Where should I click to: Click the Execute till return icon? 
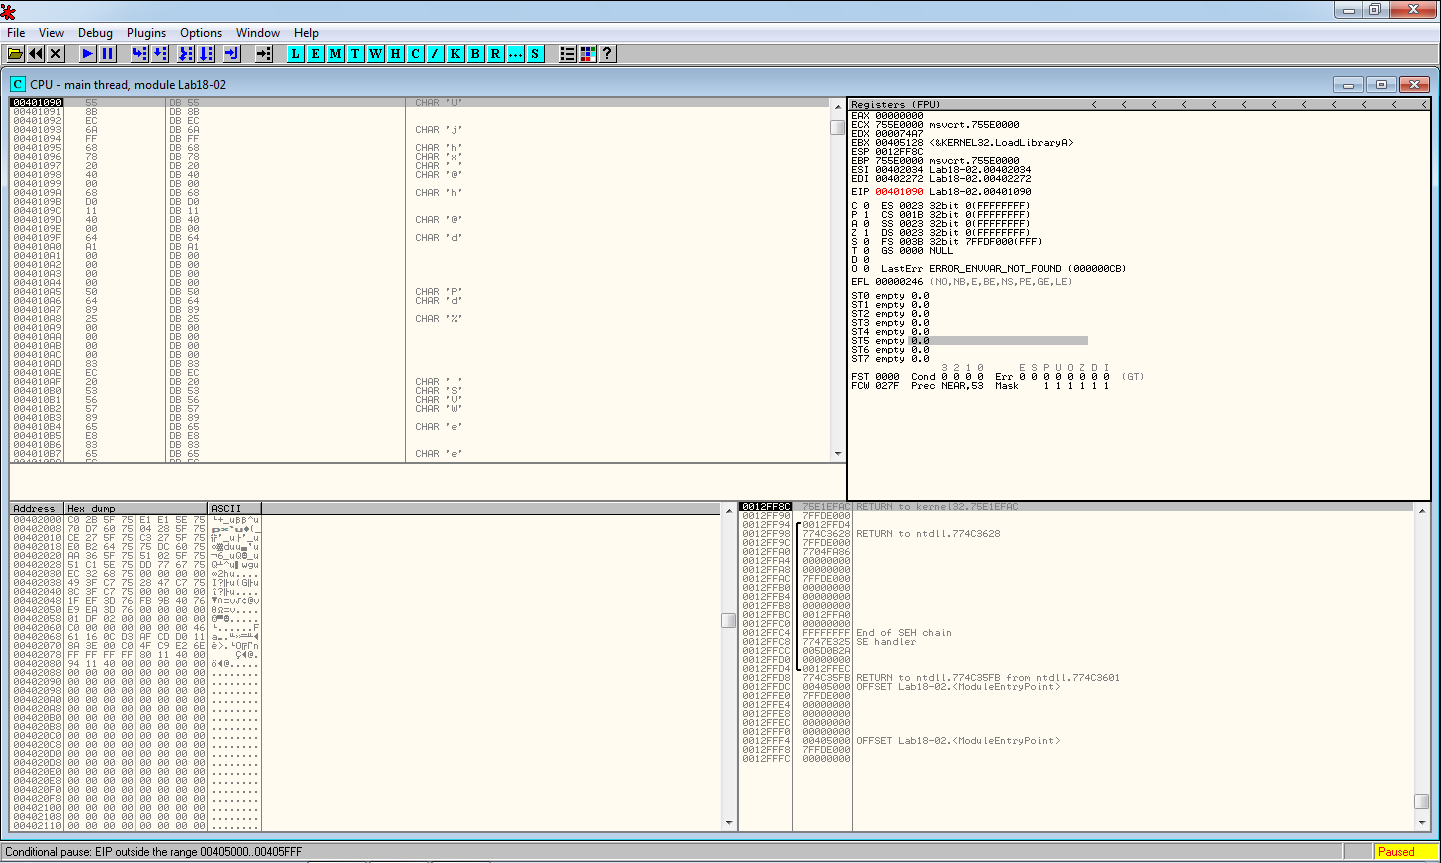(232, 54)
